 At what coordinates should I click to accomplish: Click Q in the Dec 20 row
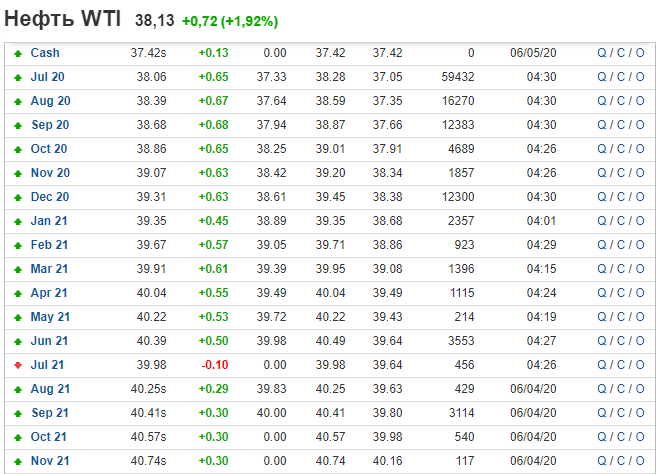(602, 197)
